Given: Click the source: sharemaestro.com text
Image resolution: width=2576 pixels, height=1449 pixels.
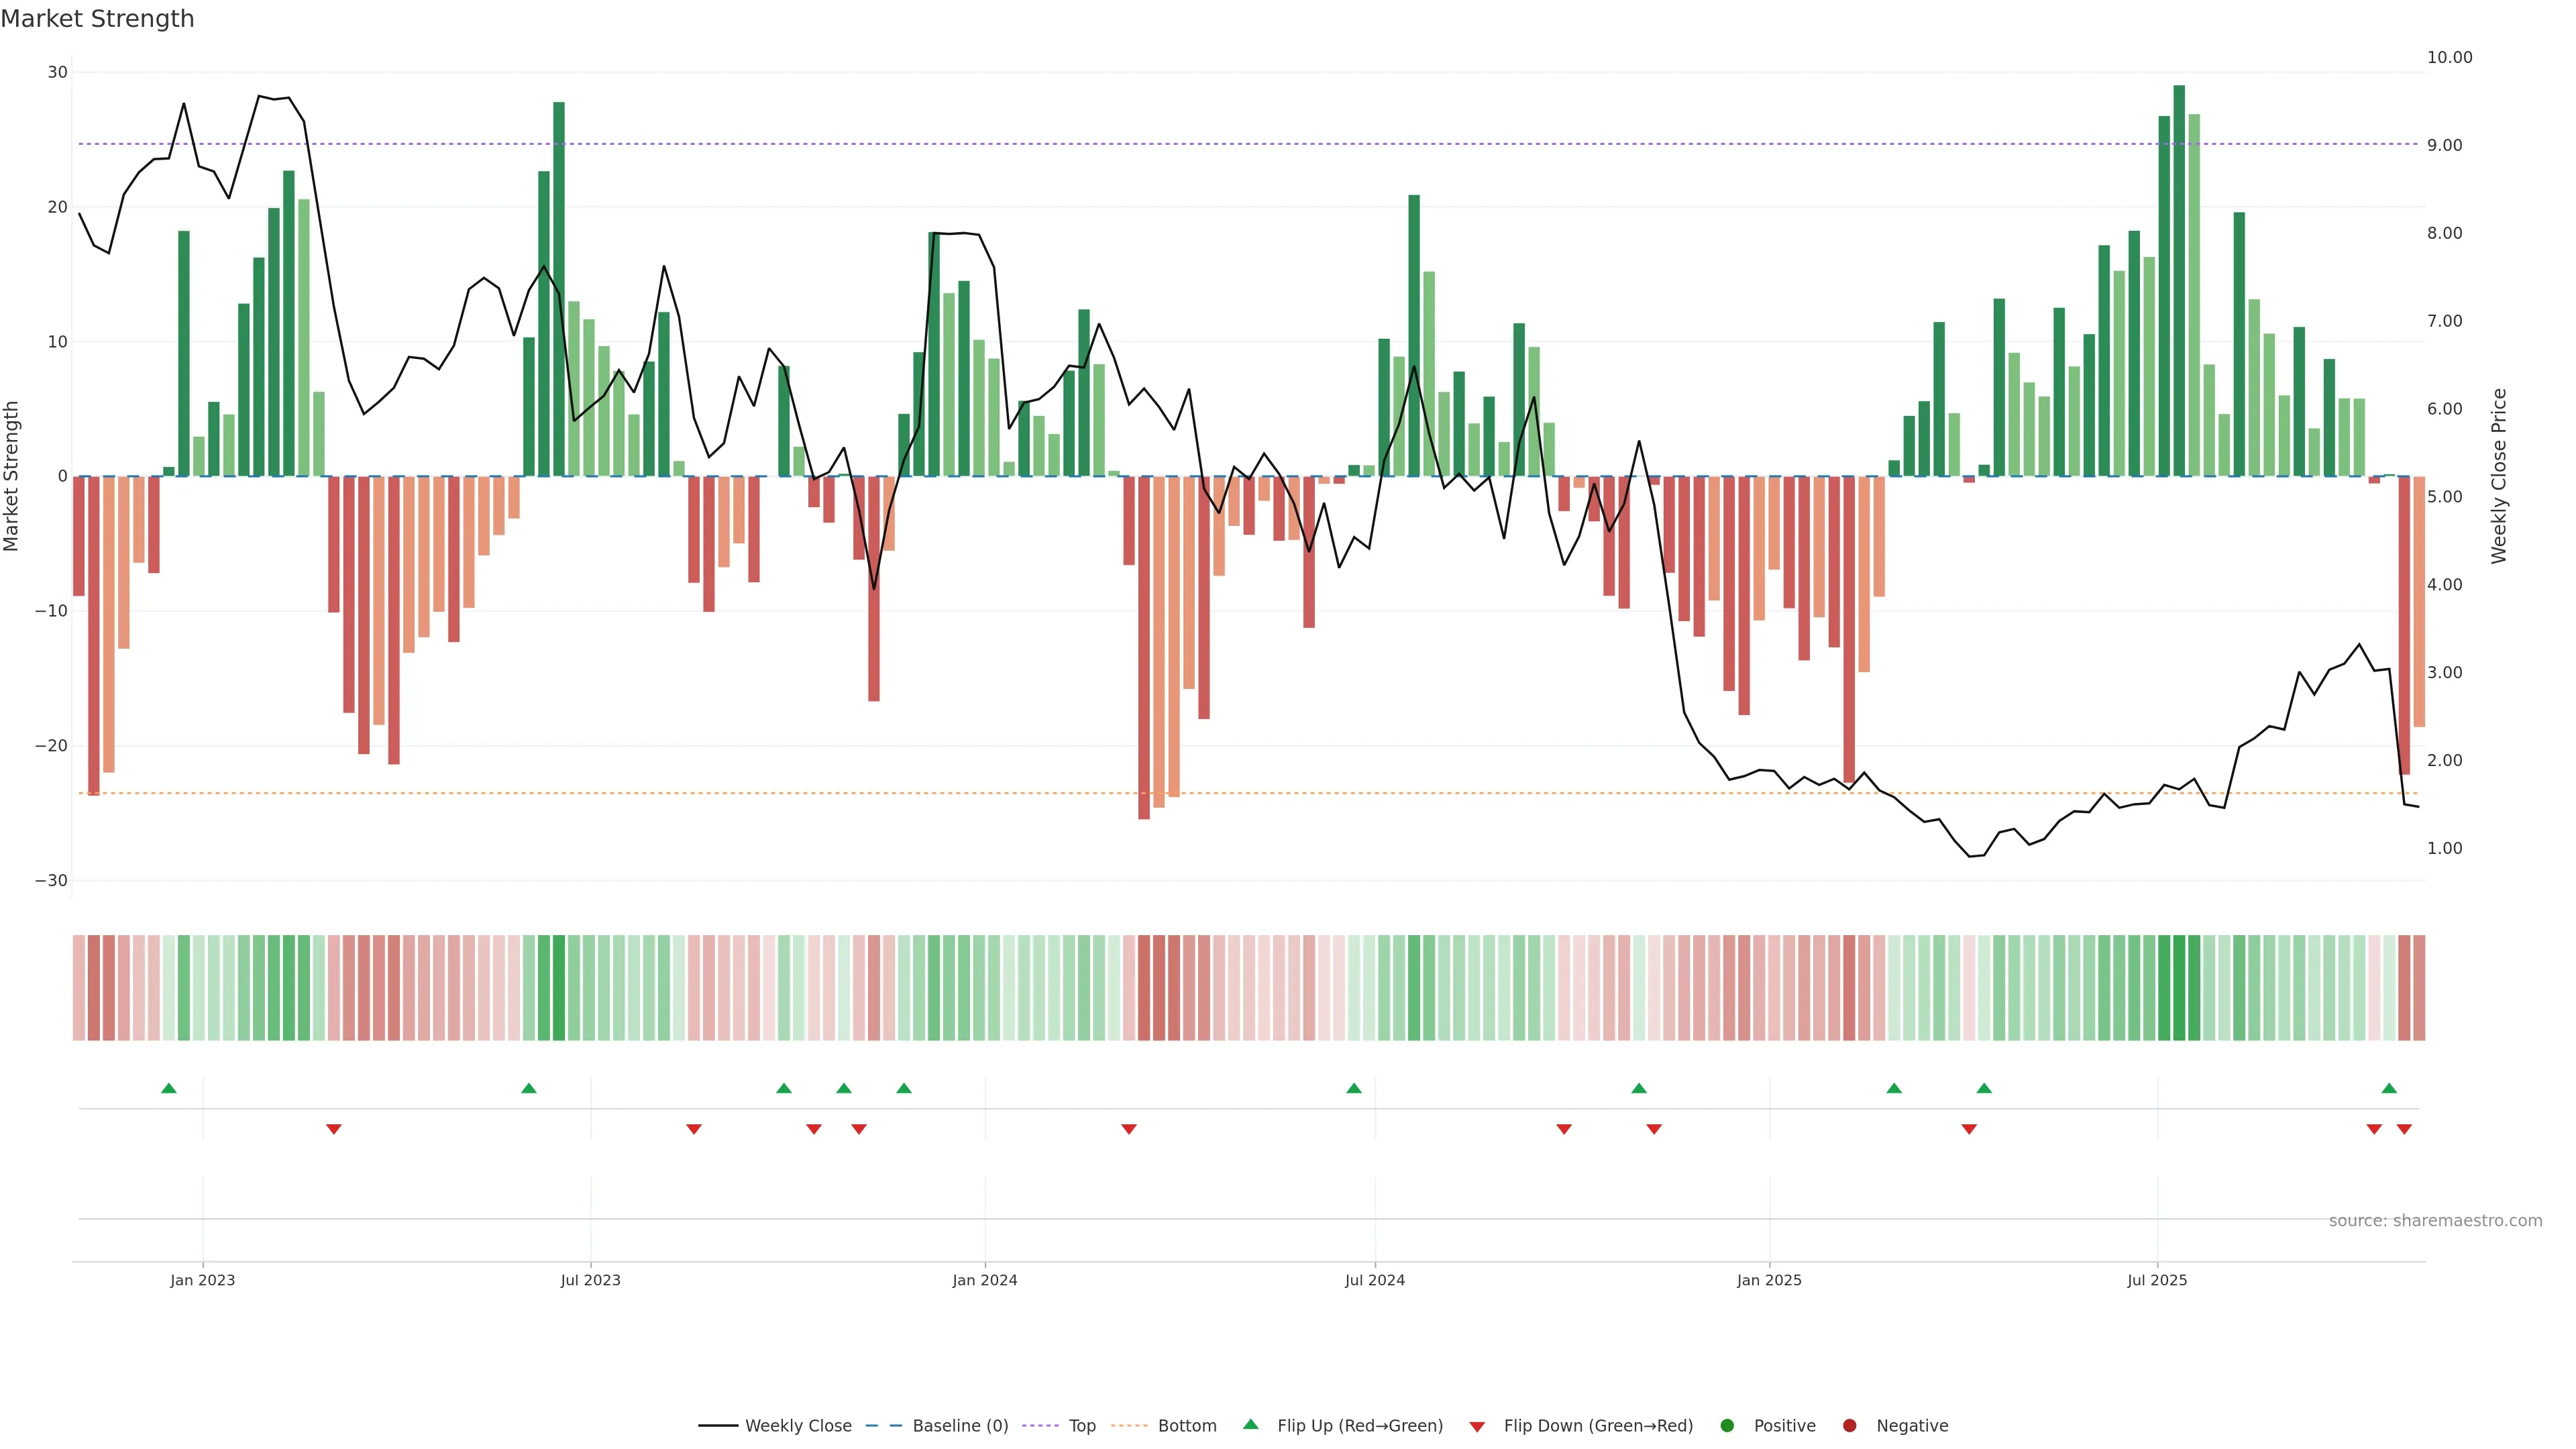Looking at the screenshot, I should pos(2435,1221).
